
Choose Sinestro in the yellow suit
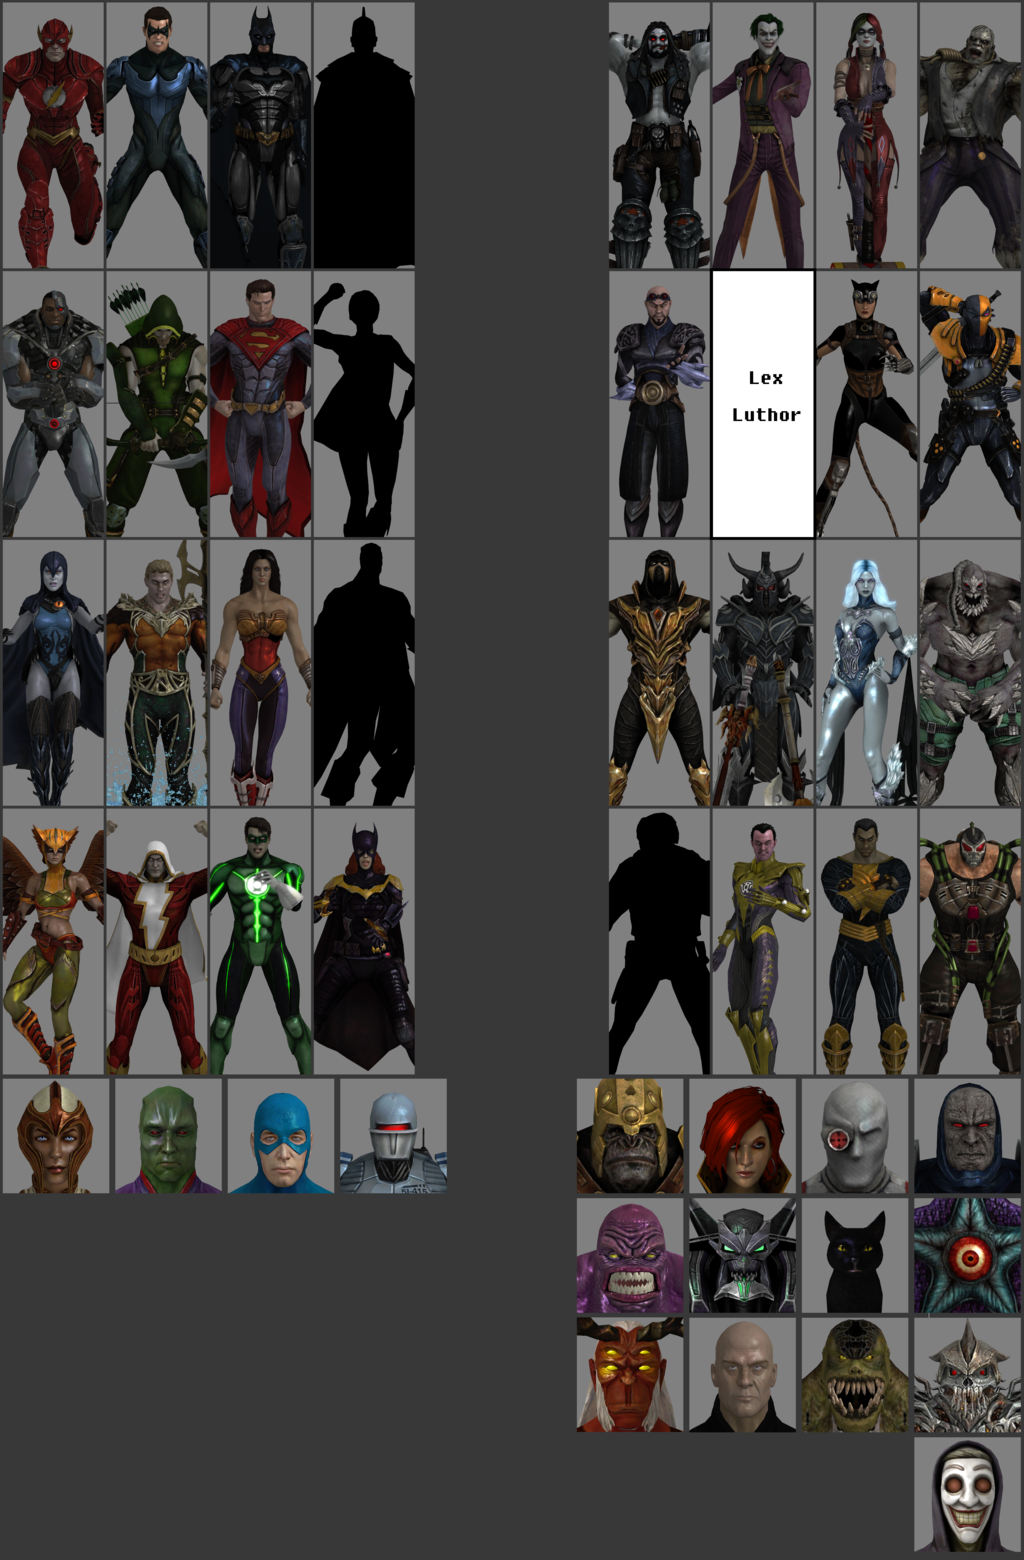763,942
